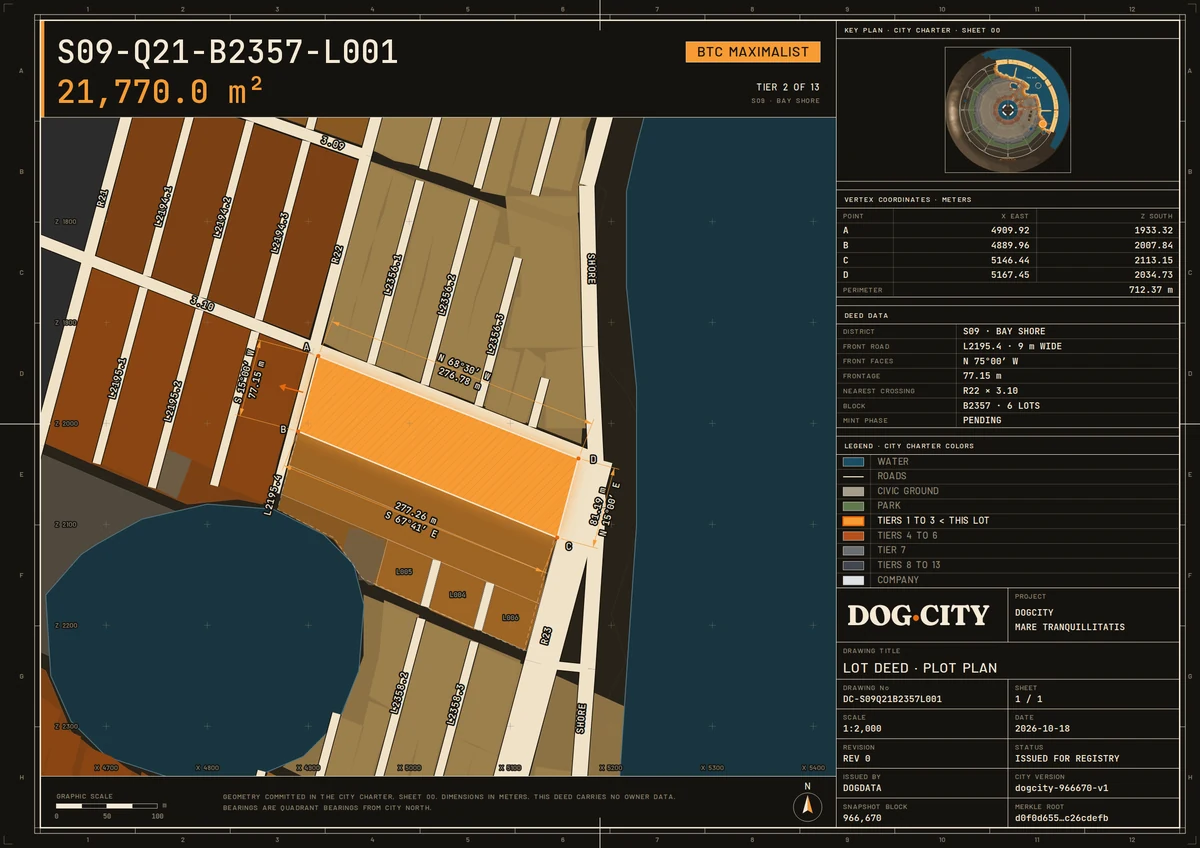Click the Merkle root d0f0d655…c26cdefb
The width and height of the screenshot is (1200, 848).
(x=1061, y=818)
